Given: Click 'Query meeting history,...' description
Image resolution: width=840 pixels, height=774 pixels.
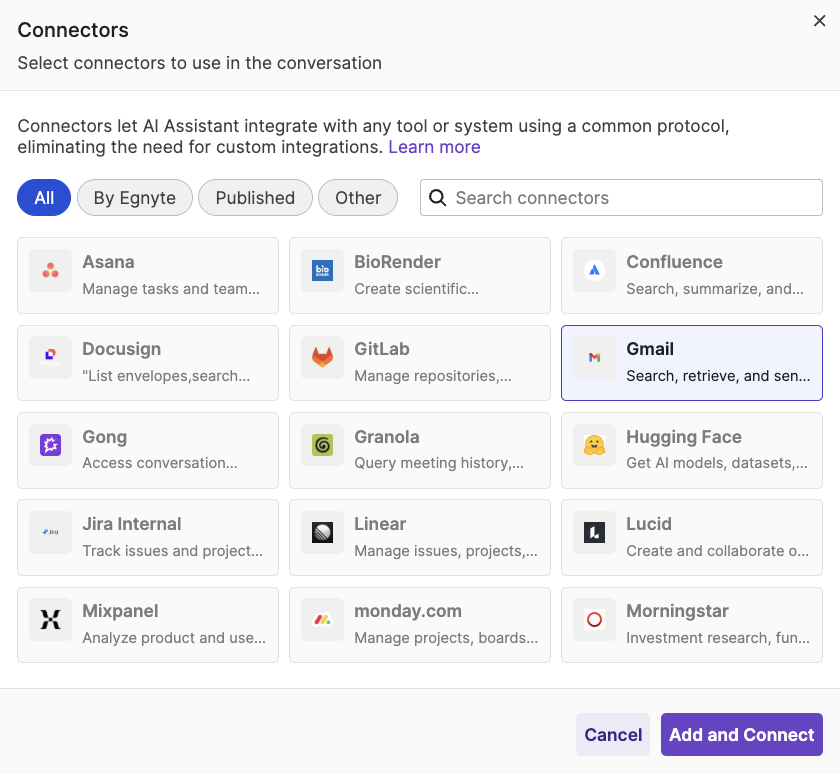Looking at the screenshot, I should tap(439, 463).
